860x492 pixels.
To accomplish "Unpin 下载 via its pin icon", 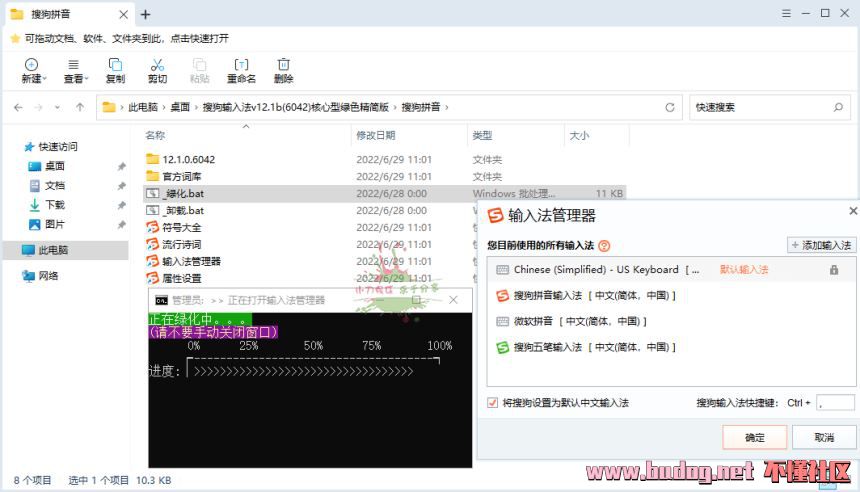I will (121, 205).
